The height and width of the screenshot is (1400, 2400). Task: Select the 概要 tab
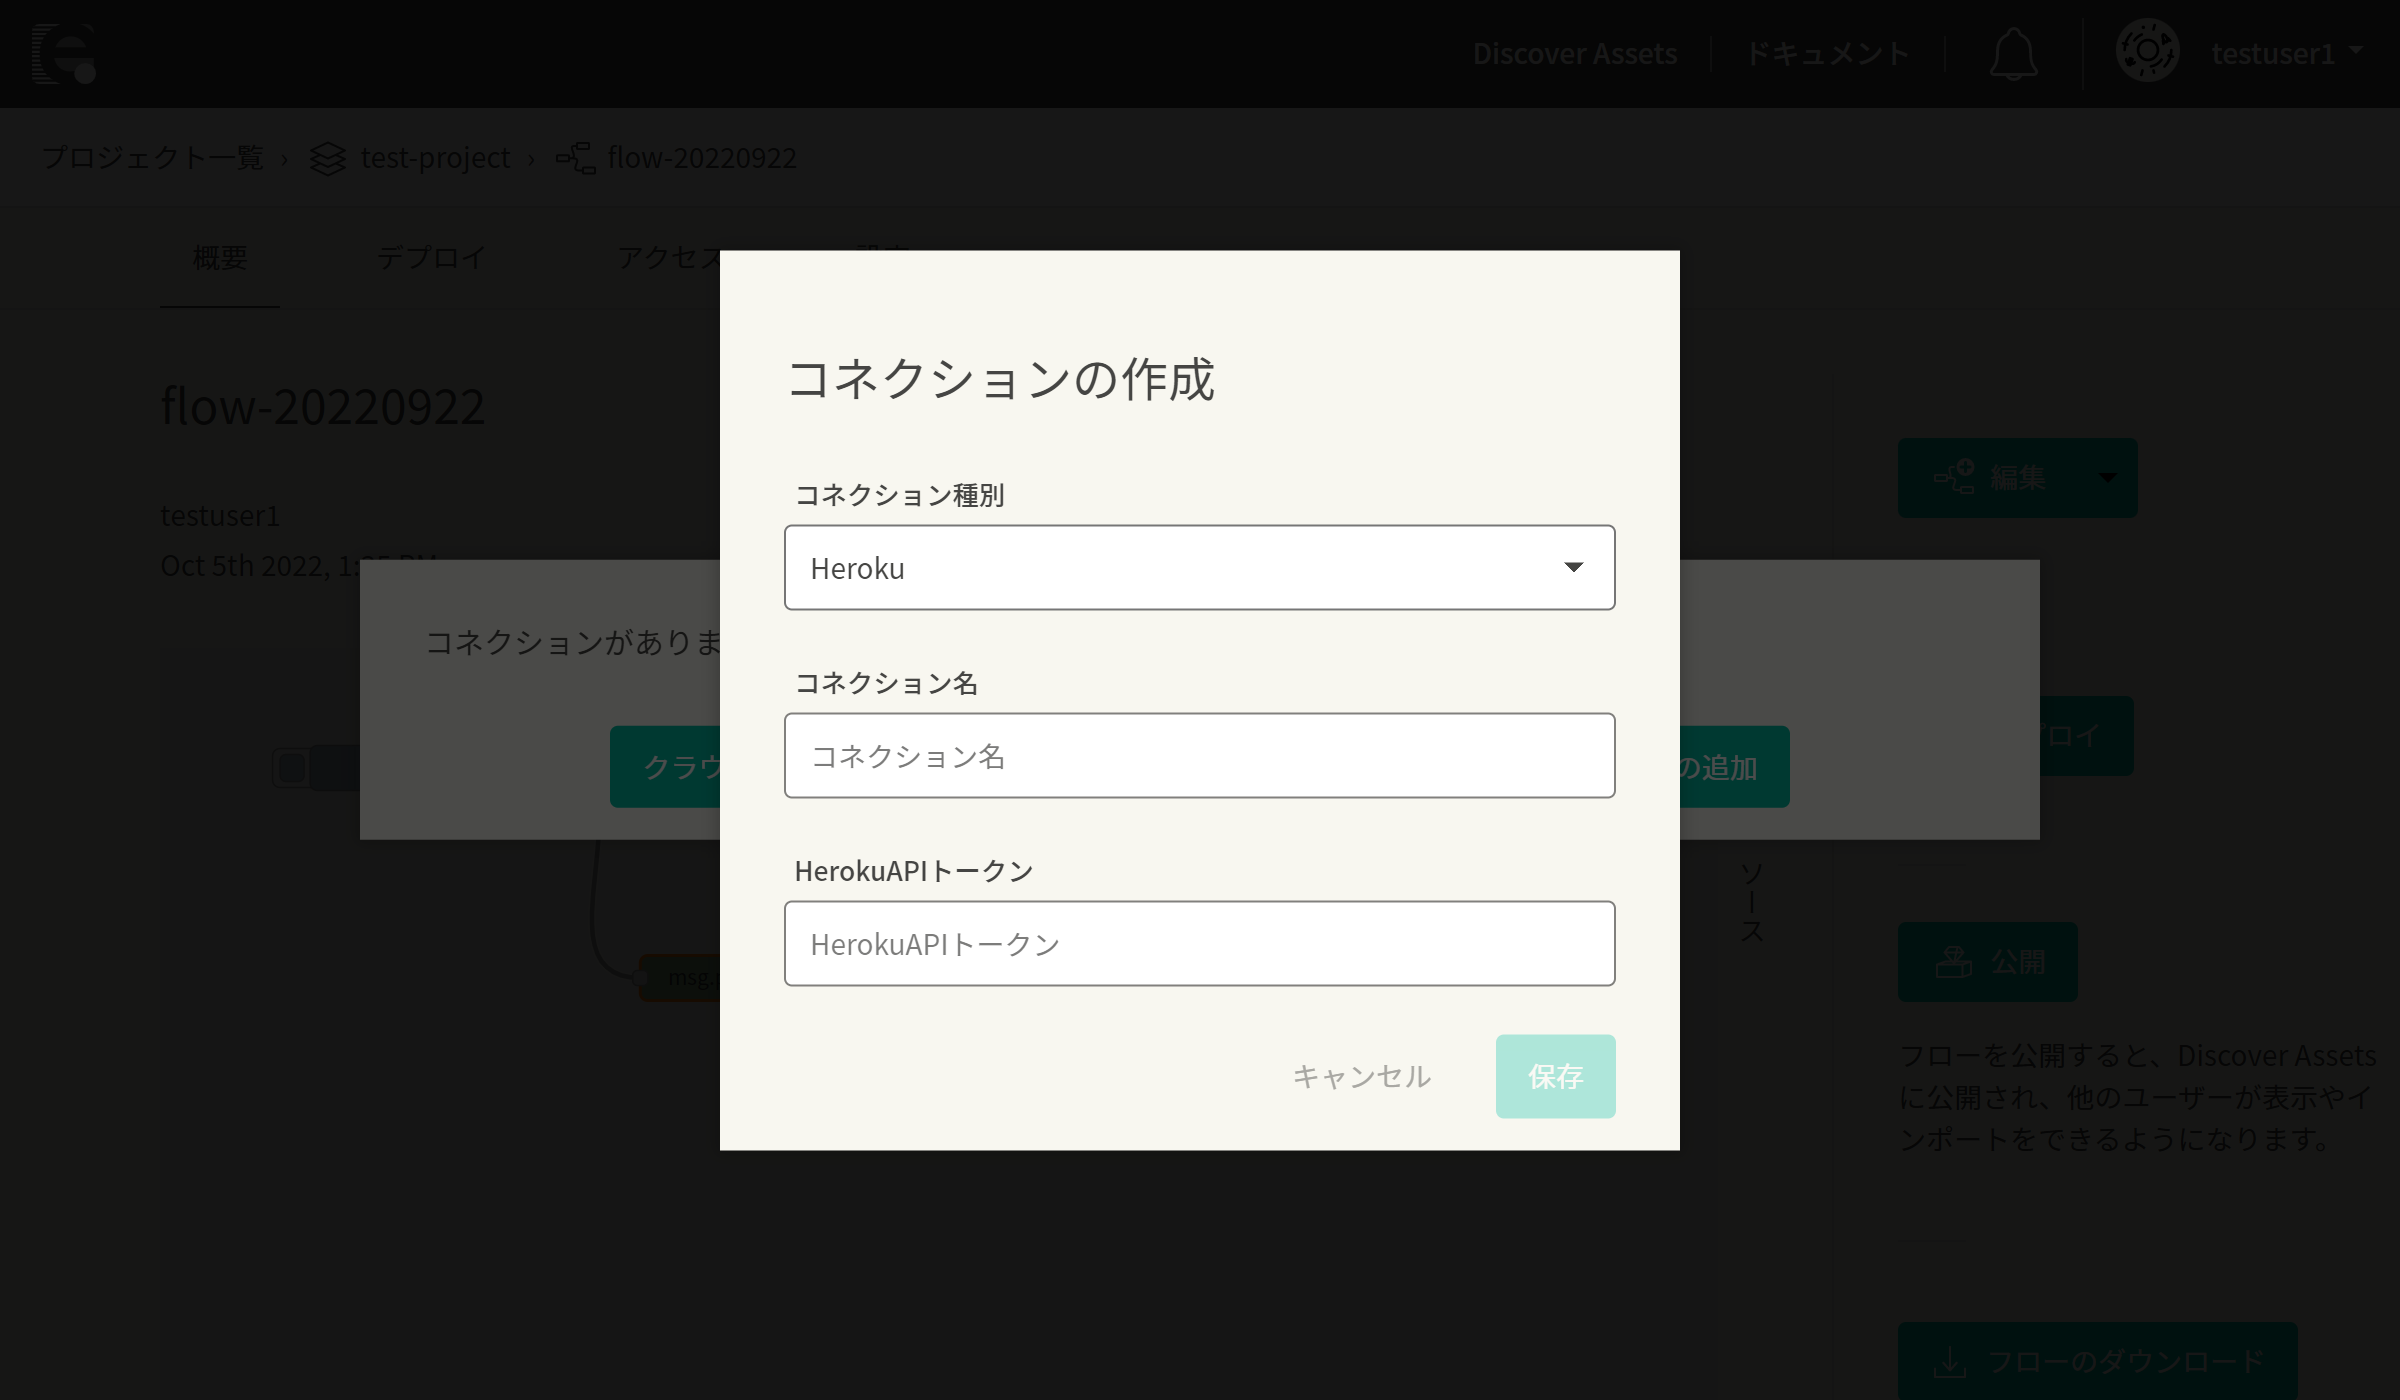(x=220, y=258)
